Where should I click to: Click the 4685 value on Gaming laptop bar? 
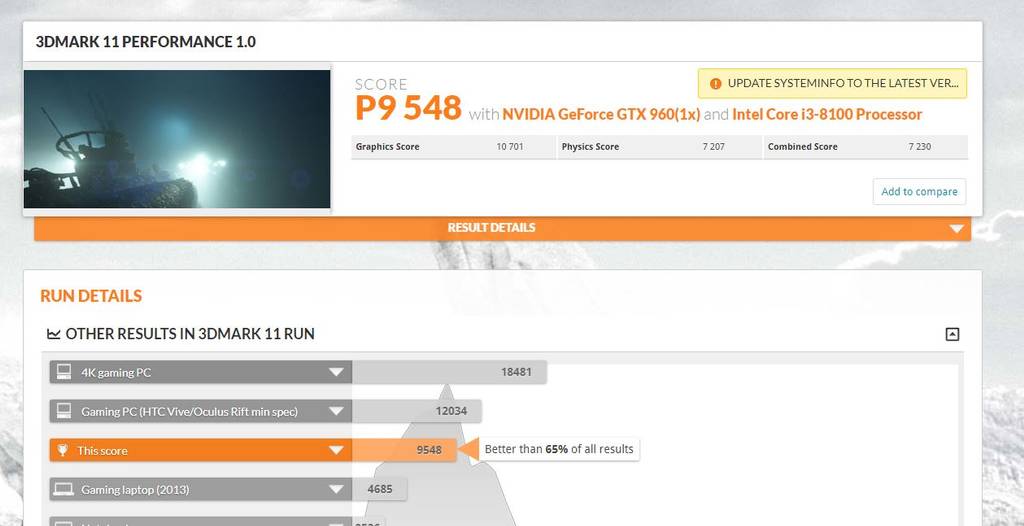[380, 489]
